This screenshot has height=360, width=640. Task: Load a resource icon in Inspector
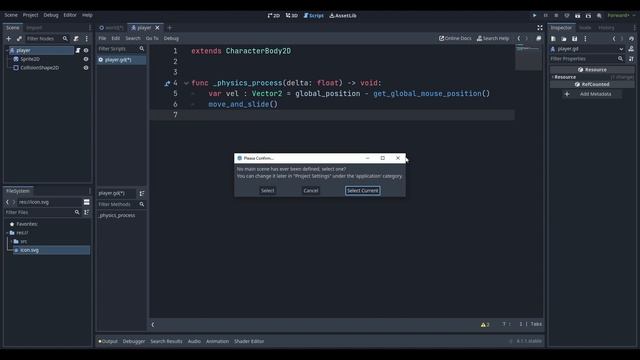(x=564, y=39)
